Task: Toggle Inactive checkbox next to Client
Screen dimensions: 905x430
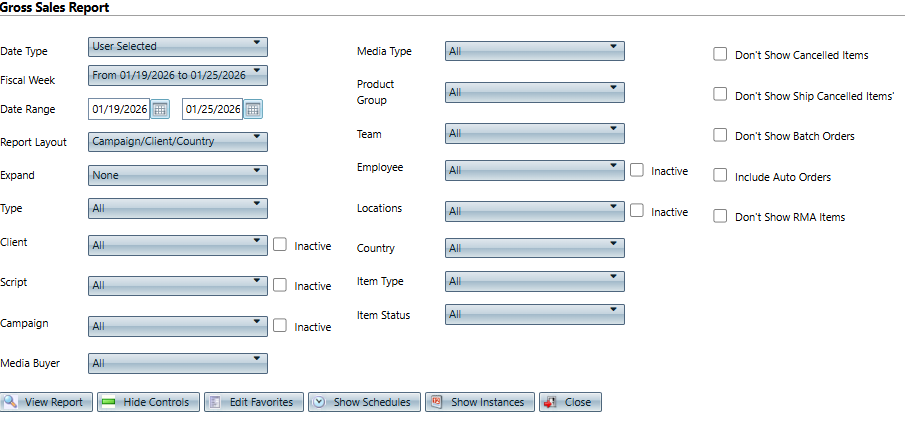Action: tap(280, 244)
